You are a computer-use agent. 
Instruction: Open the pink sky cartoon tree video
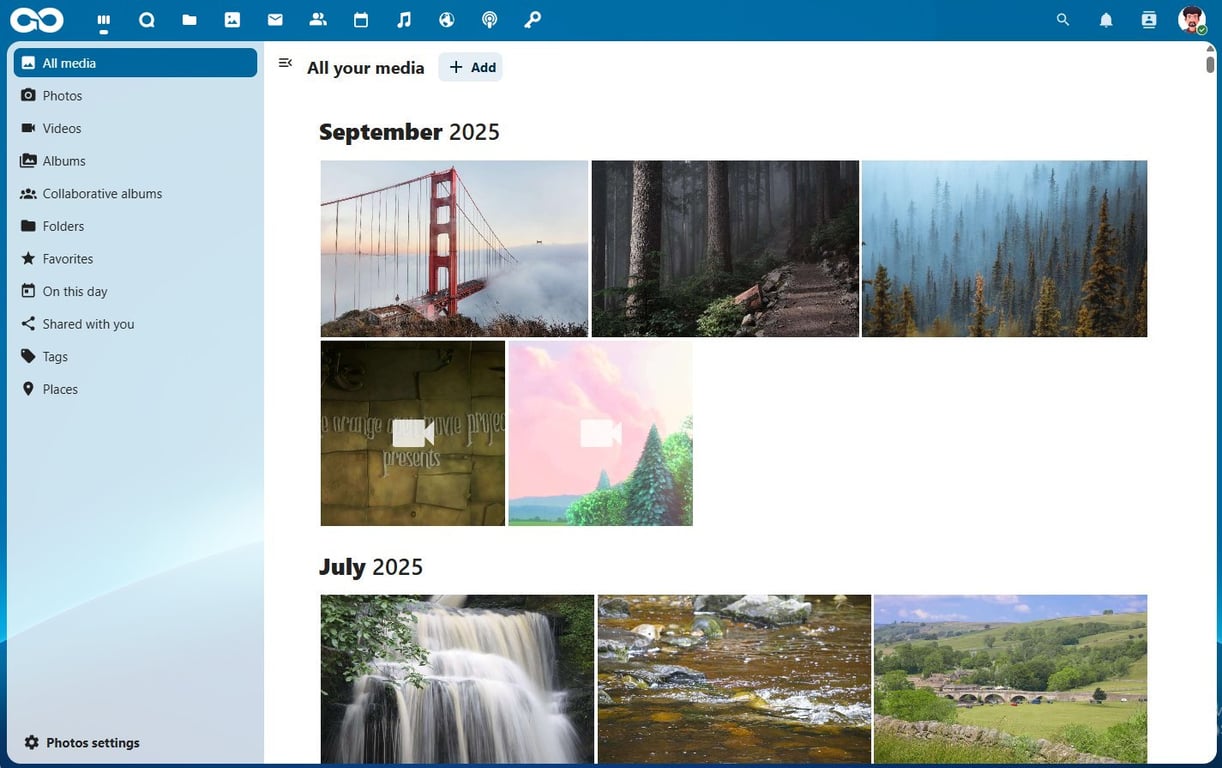pos(600,433)
